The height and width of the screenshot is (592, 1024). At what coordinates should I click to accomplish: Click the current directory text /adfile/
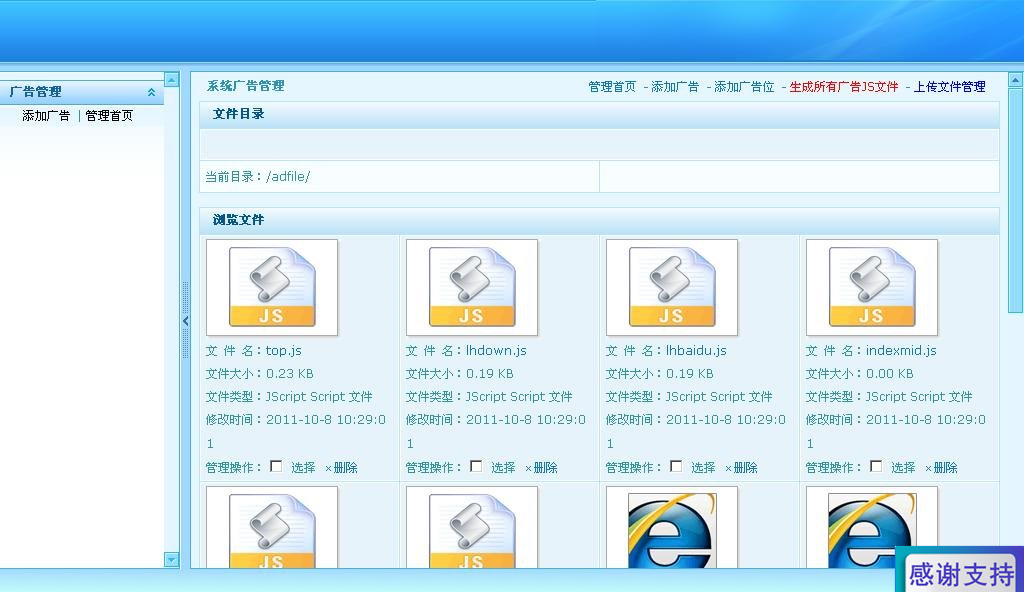288,176
